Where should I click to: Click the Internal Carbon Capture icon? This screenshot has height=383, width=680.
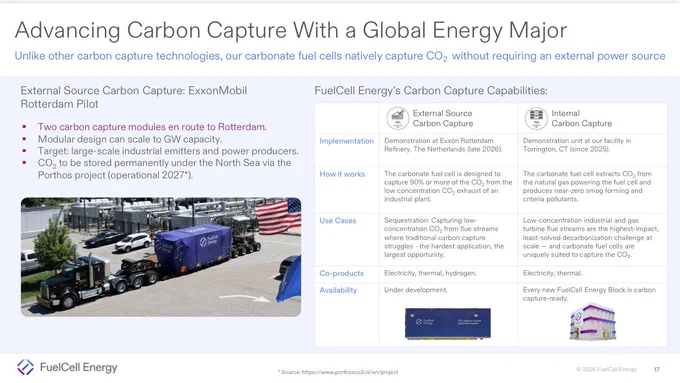click(x=536, y=118)
